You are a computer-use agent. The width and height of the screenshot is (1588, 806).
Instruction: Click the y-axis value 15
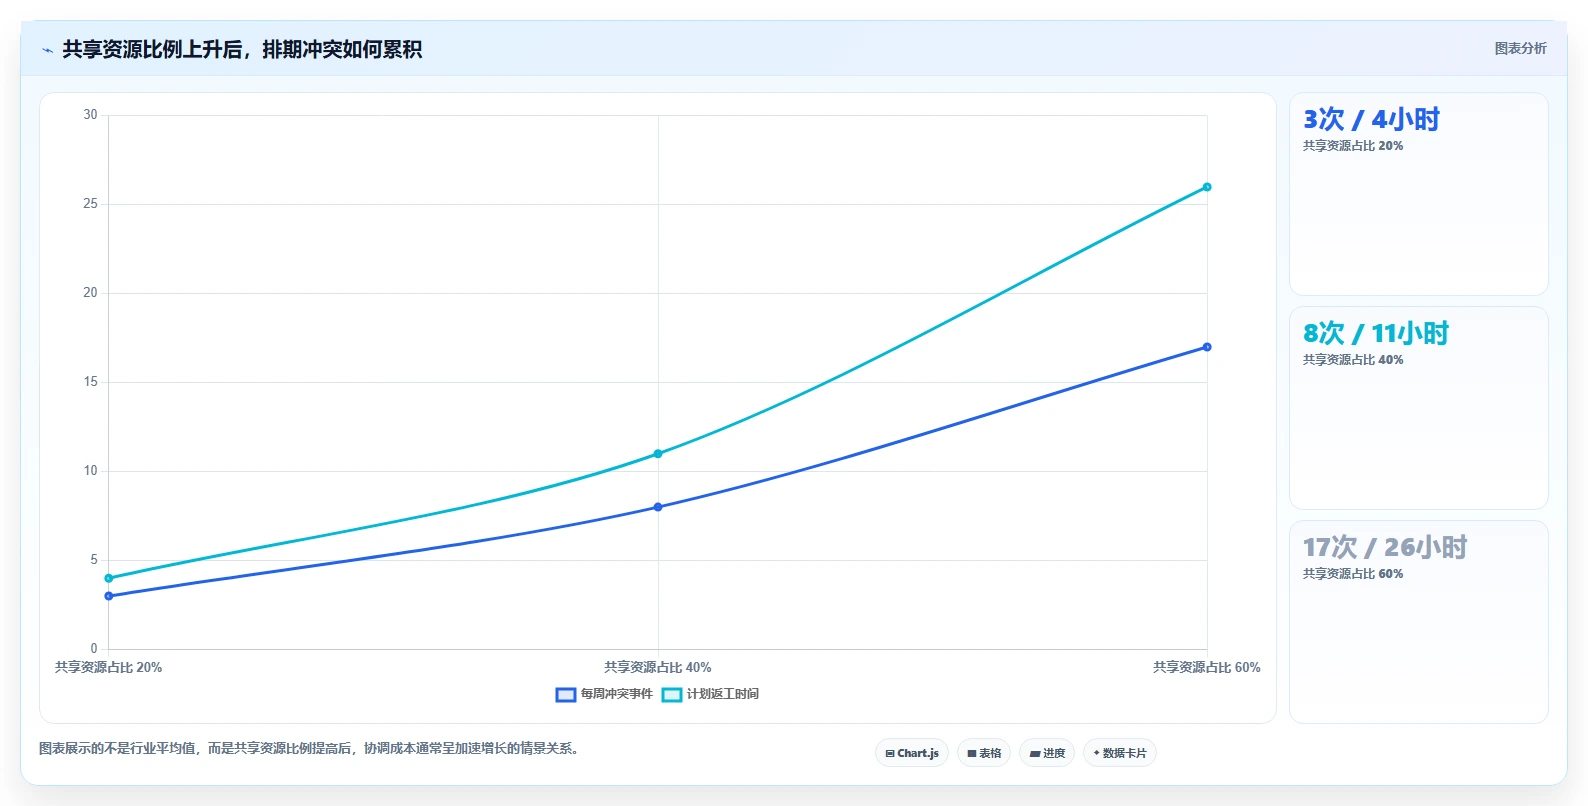click(x=90, y=382)
